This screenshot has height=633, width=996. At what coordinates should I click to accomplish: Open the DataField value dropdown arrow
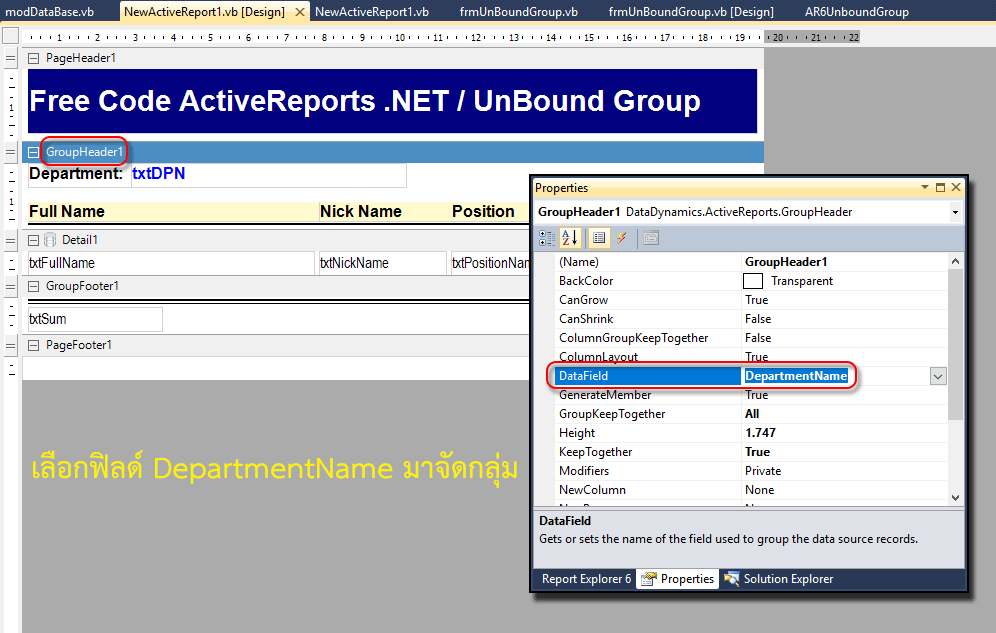pos(938,376)
